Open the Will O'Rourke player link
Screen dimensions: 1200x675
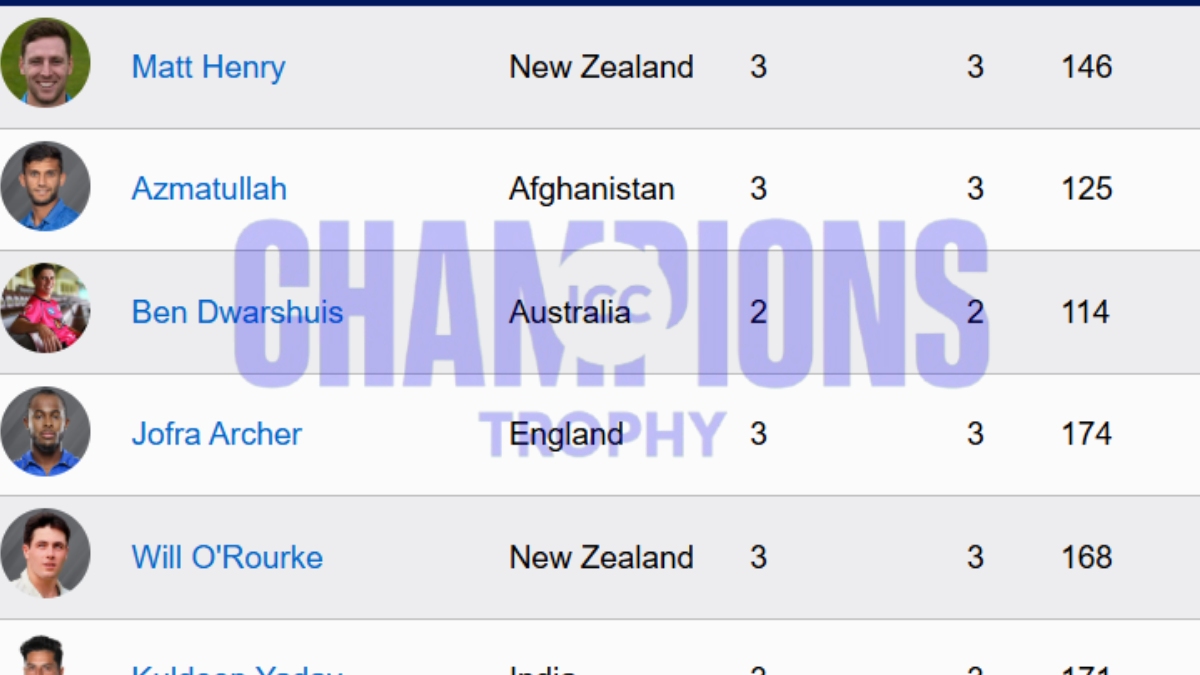(x=227, y=557)
